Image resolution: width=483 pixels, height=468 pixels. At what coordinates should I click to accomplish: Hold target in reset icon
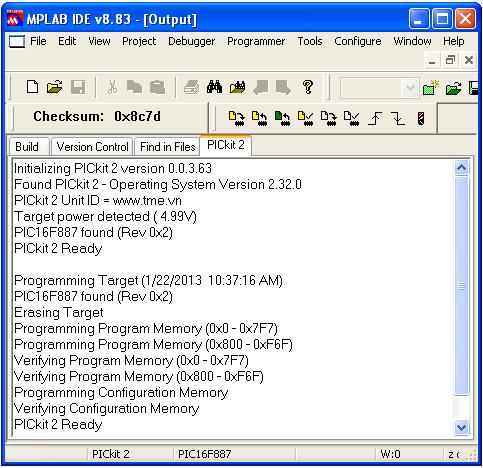pyautogui.click(x=398, y=118)
